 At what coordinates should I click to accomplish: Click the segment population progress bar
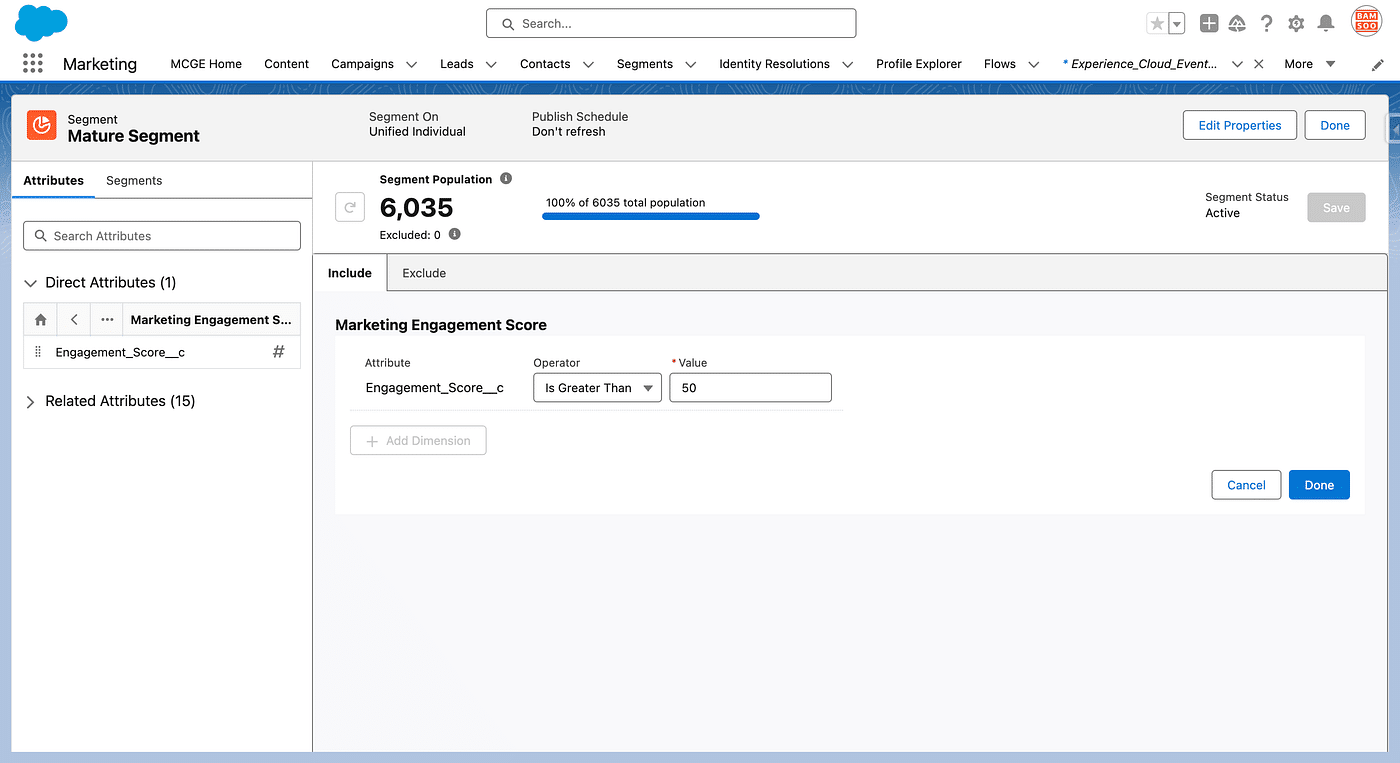[x=650, y=216]
